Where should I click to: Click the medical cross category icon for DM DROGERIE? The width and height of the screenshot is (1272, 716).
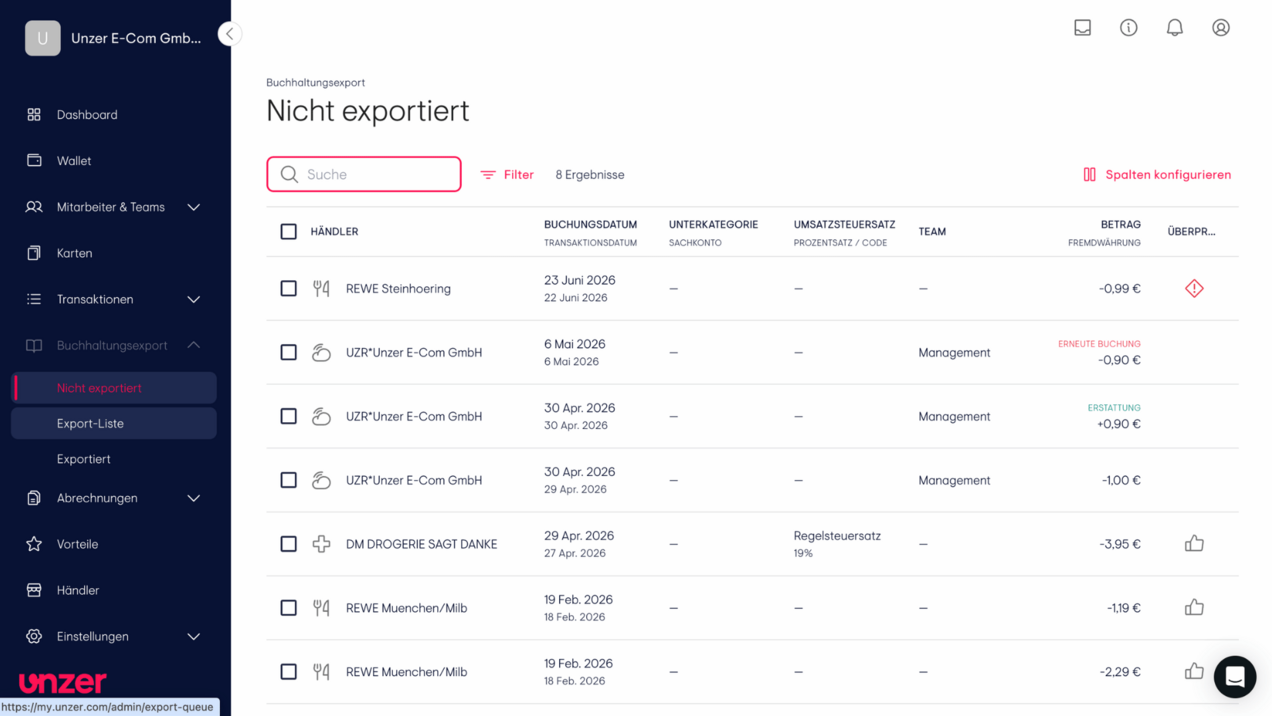point(321,544)
